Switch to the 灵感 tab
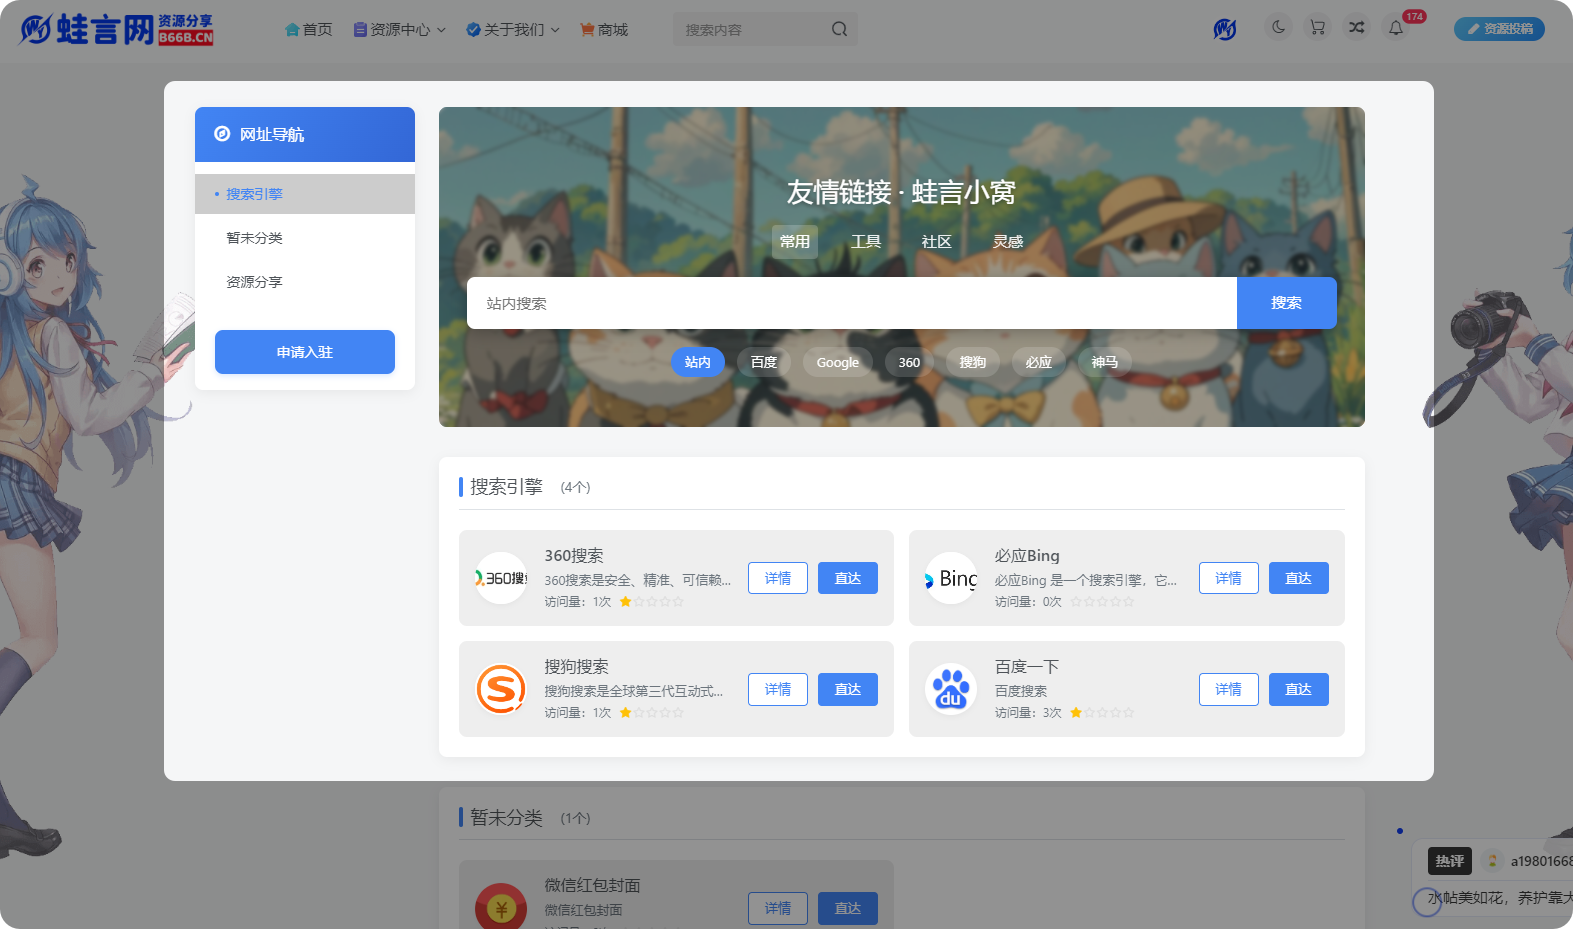Image resolution: width=1573 pixels, height=929 pixels. coord(1008,242)
